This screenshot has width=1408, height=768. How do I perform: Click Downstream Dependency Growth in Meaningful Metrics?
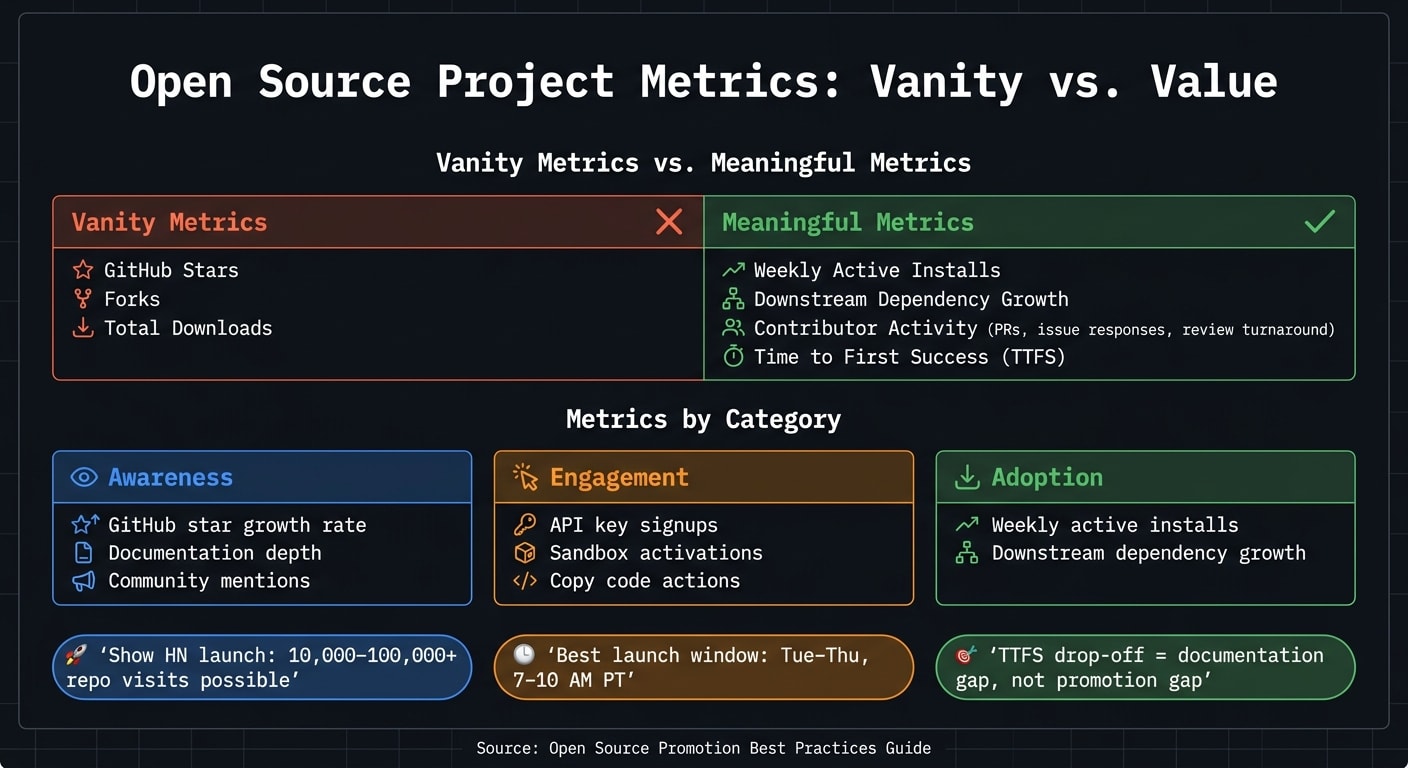tap(911, 299)
